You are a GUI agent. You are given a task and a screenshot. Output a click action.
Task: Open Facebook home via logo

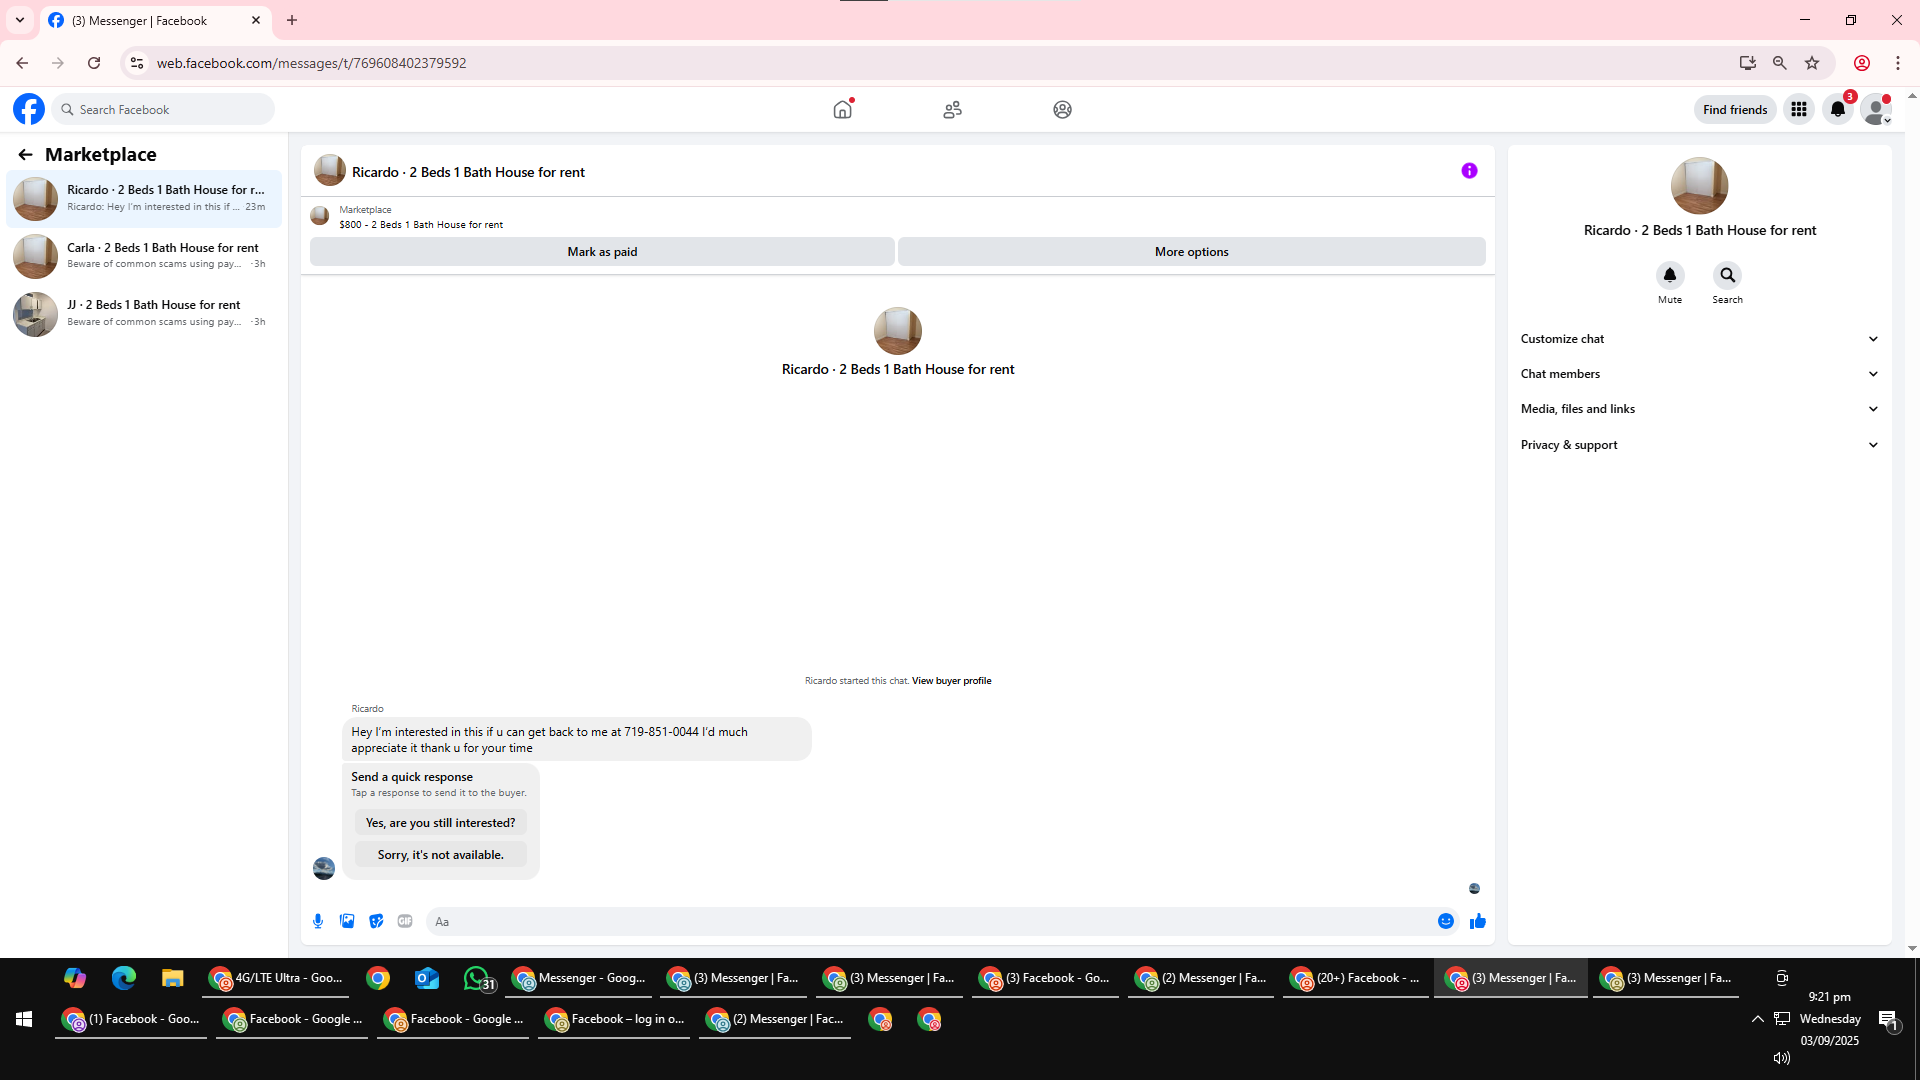click(x=29, y=109)
